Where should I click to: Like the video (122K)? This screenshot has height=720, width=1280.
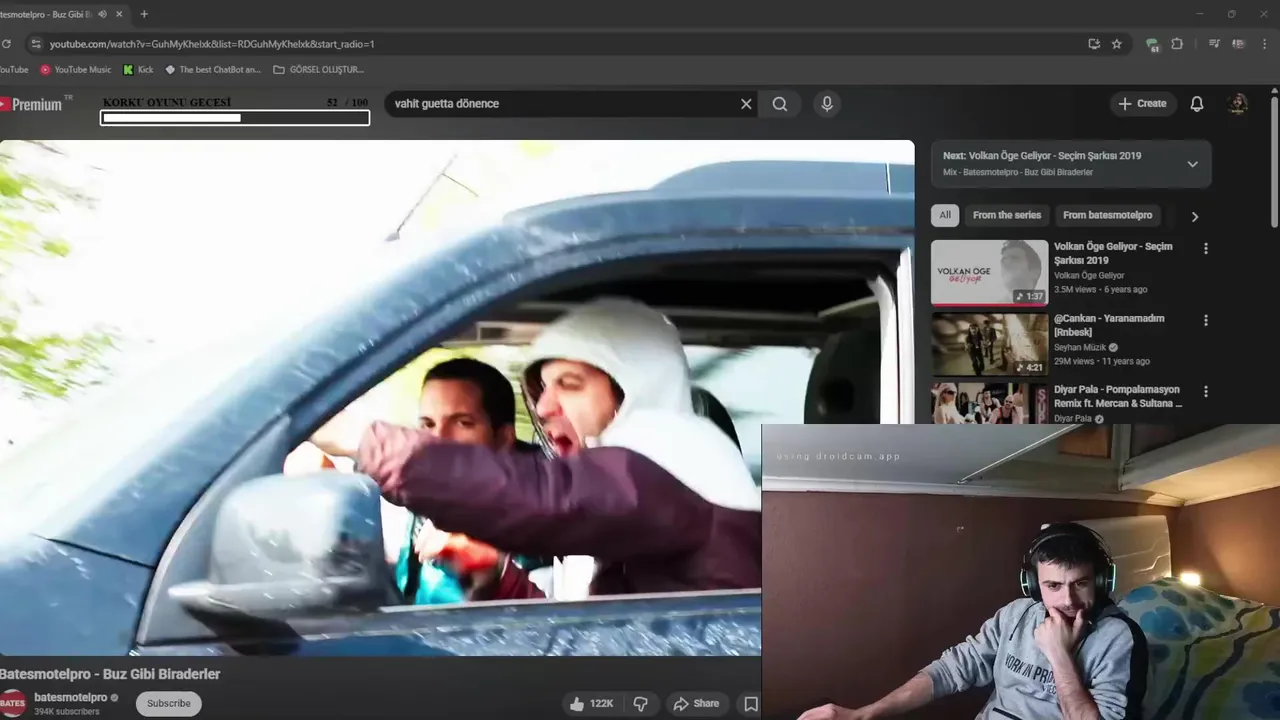[591, 704]
